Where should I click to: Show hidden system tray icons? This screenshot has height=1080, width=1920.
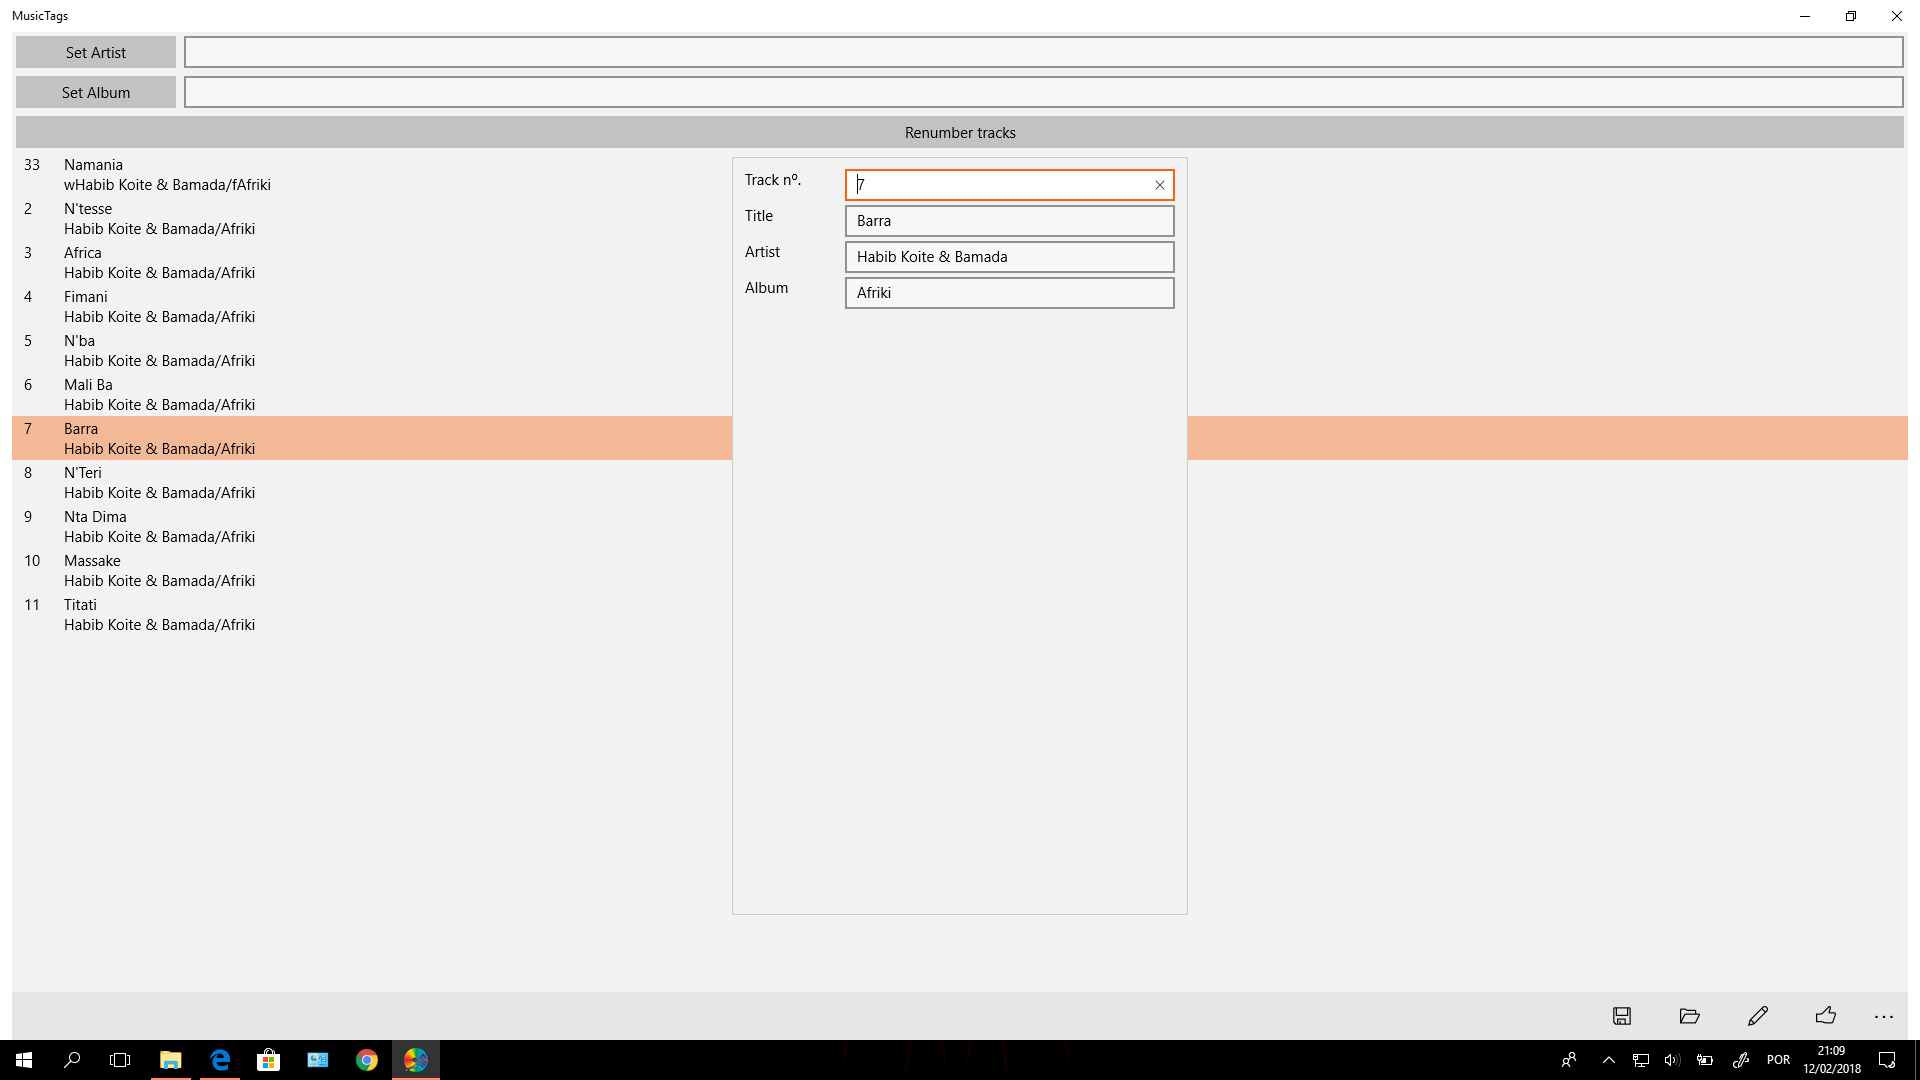[1609, 1060]
